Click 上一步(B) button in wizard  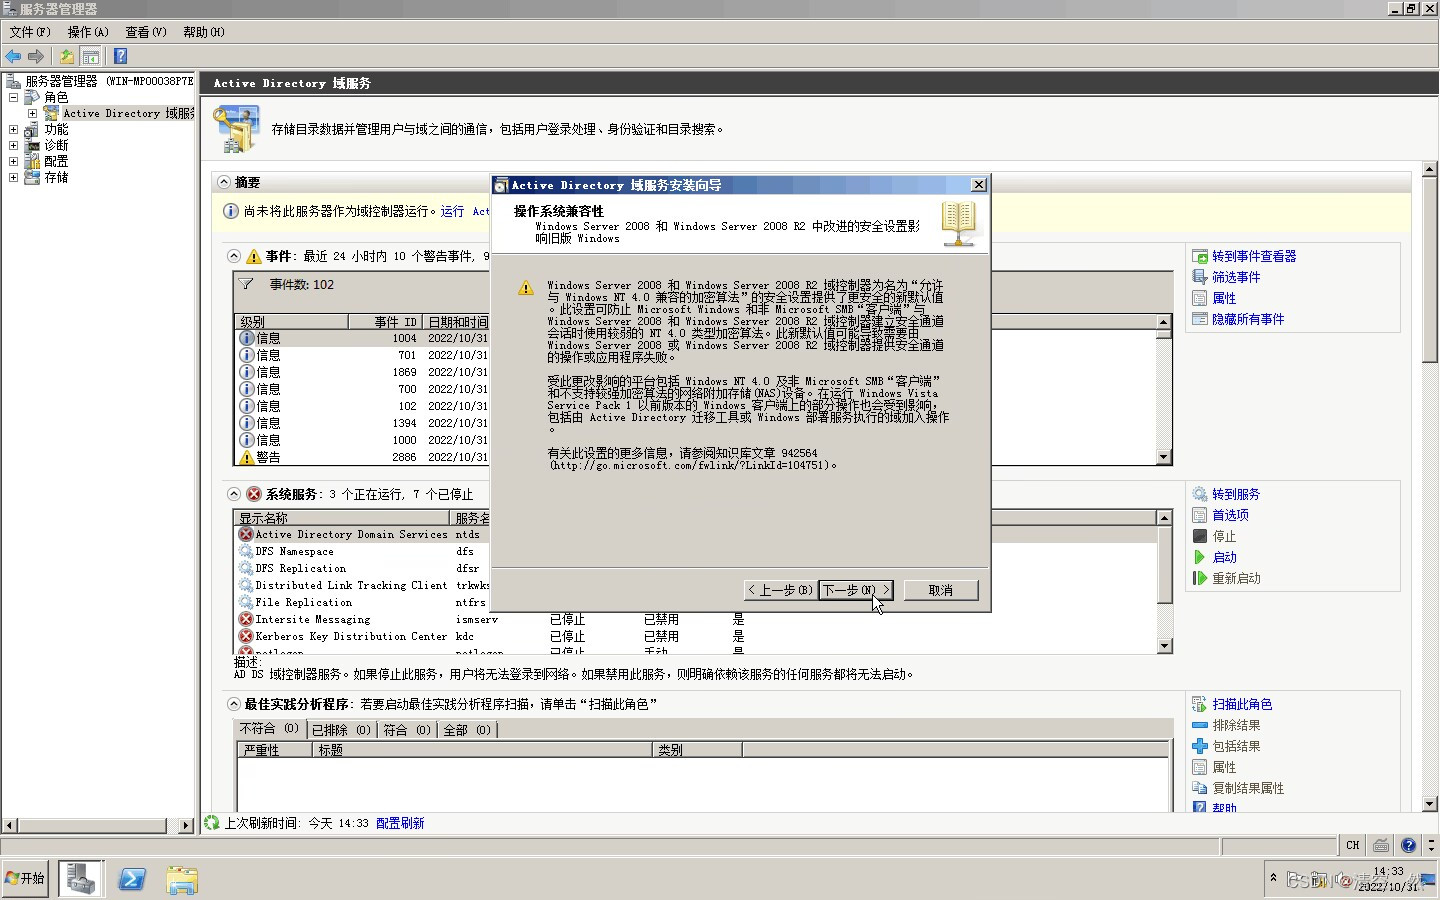point(780,590)
